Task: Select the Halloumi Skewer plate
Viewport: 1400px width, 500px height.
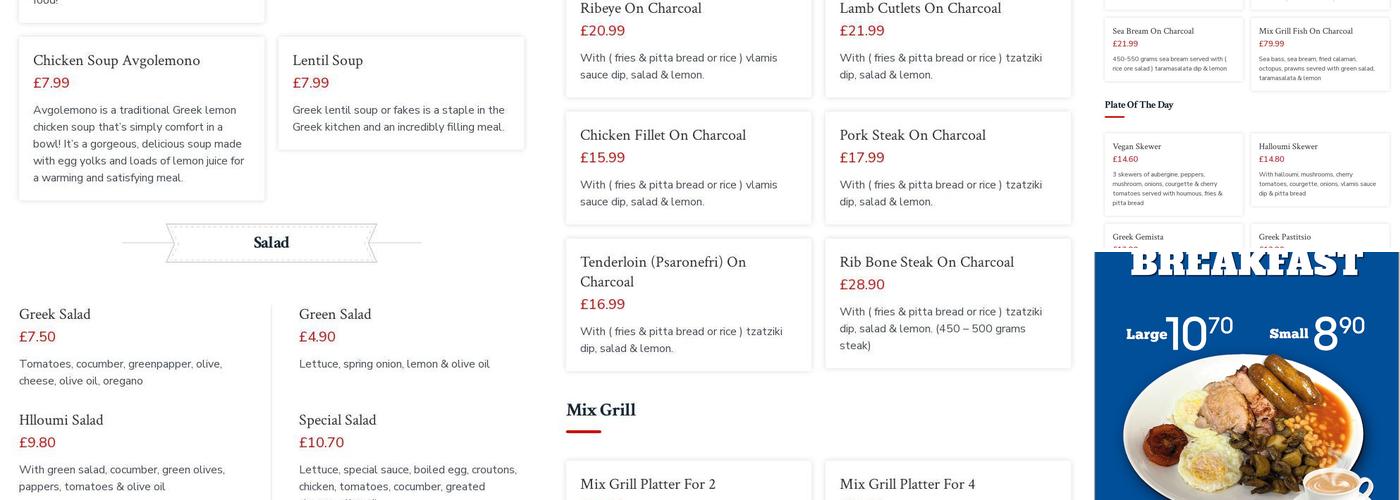Action: click(x=1319, y=174)
